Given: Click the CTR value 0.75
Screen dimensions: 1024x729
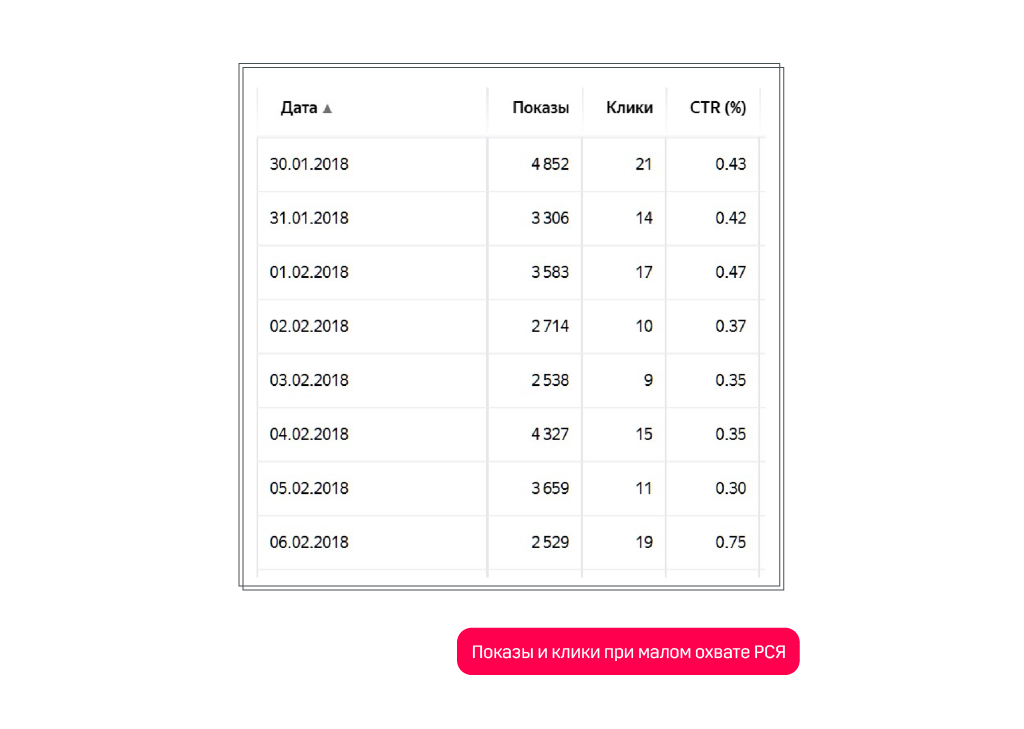Looking at the screenshot, I should pyautogui.click(x=730, y=542).
